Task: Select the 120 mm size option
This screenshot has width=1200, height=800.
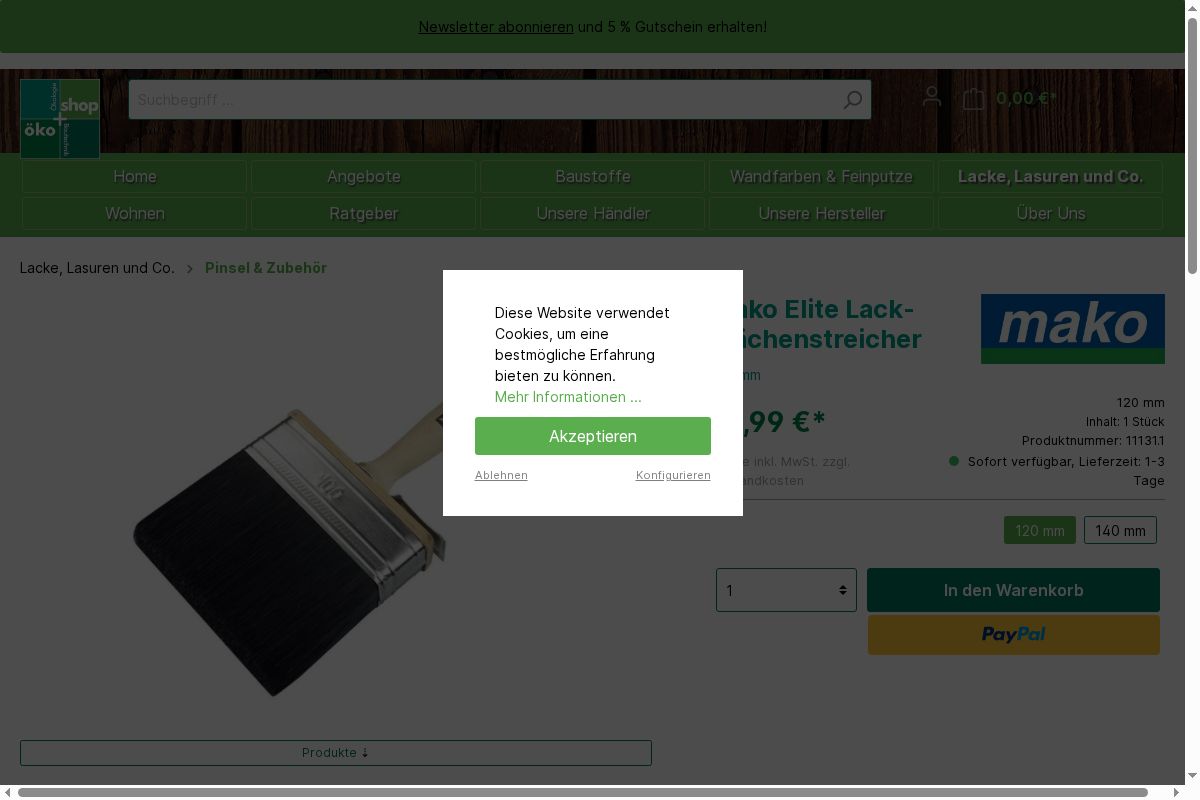Action: pos(1040,530)
